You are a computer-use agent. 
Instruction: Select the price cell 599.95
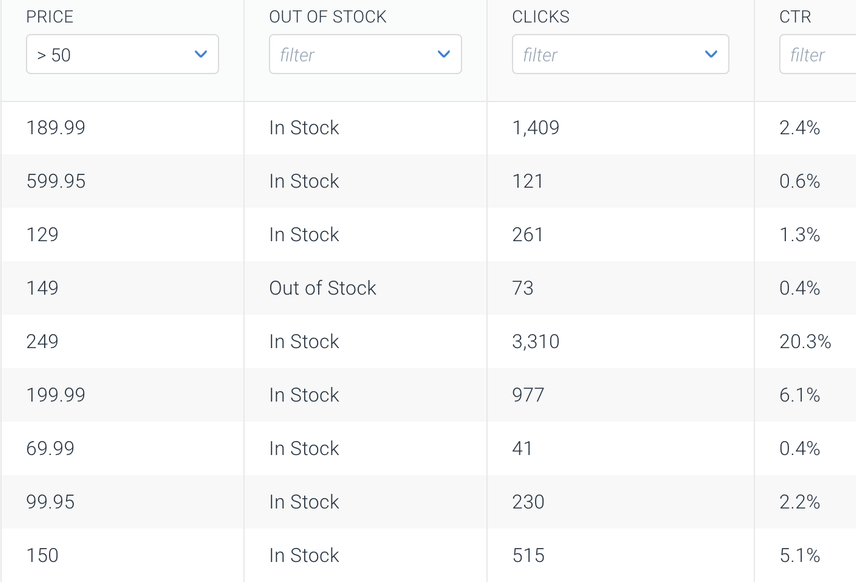pyautogui.click(x=56, y=181)
